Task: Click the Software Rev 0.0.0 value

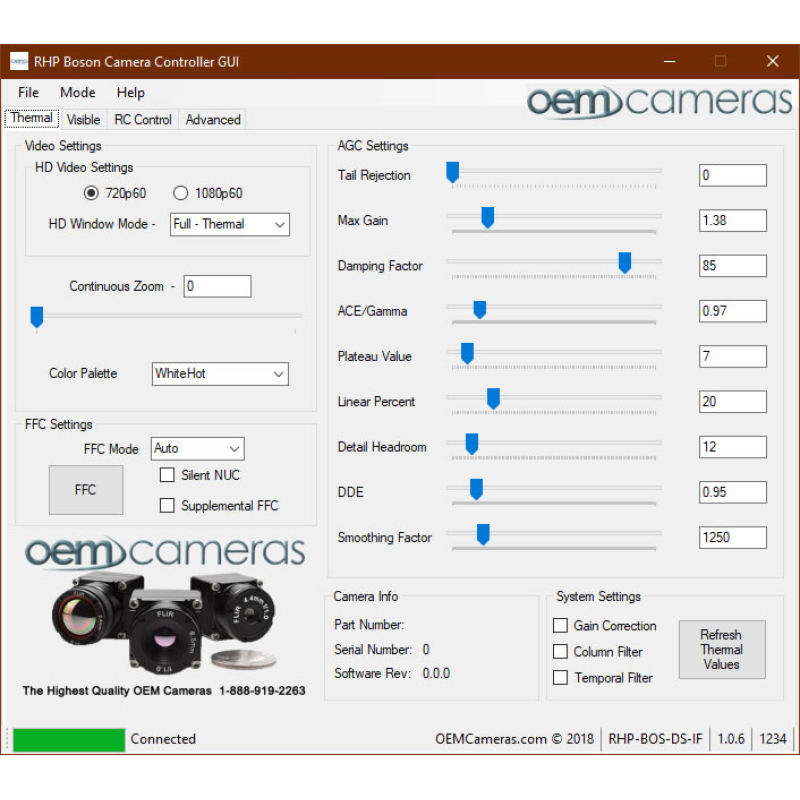Action: (436, 673)
